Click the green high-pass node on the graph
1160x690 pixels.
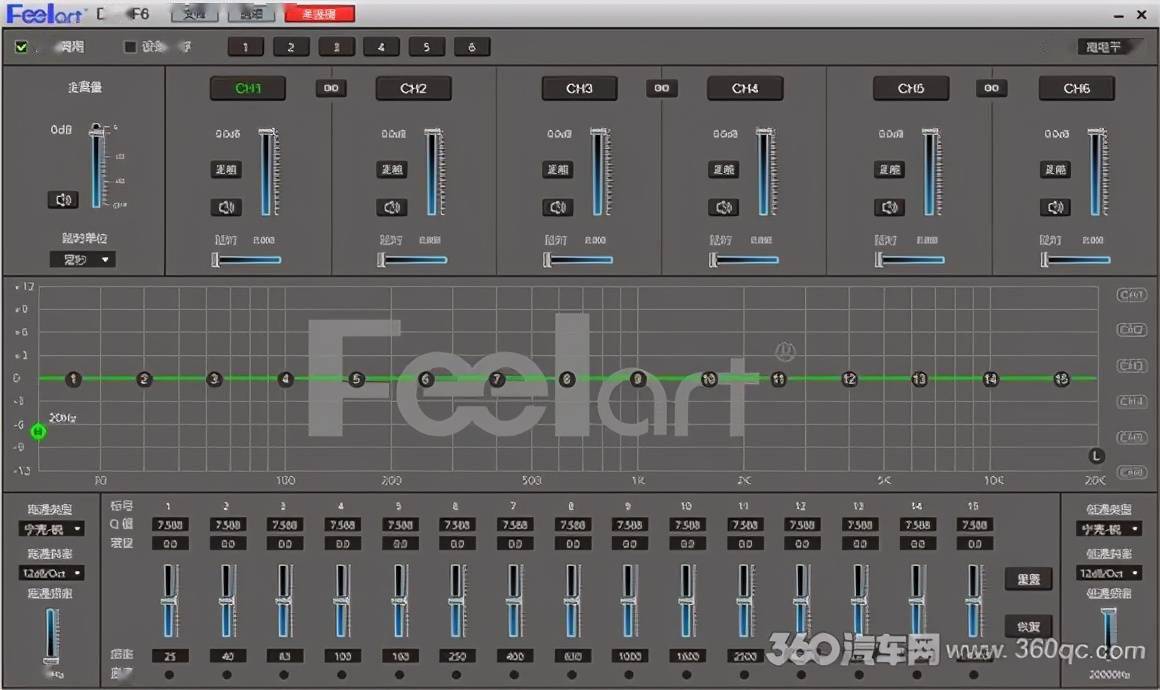click(38, 432)
